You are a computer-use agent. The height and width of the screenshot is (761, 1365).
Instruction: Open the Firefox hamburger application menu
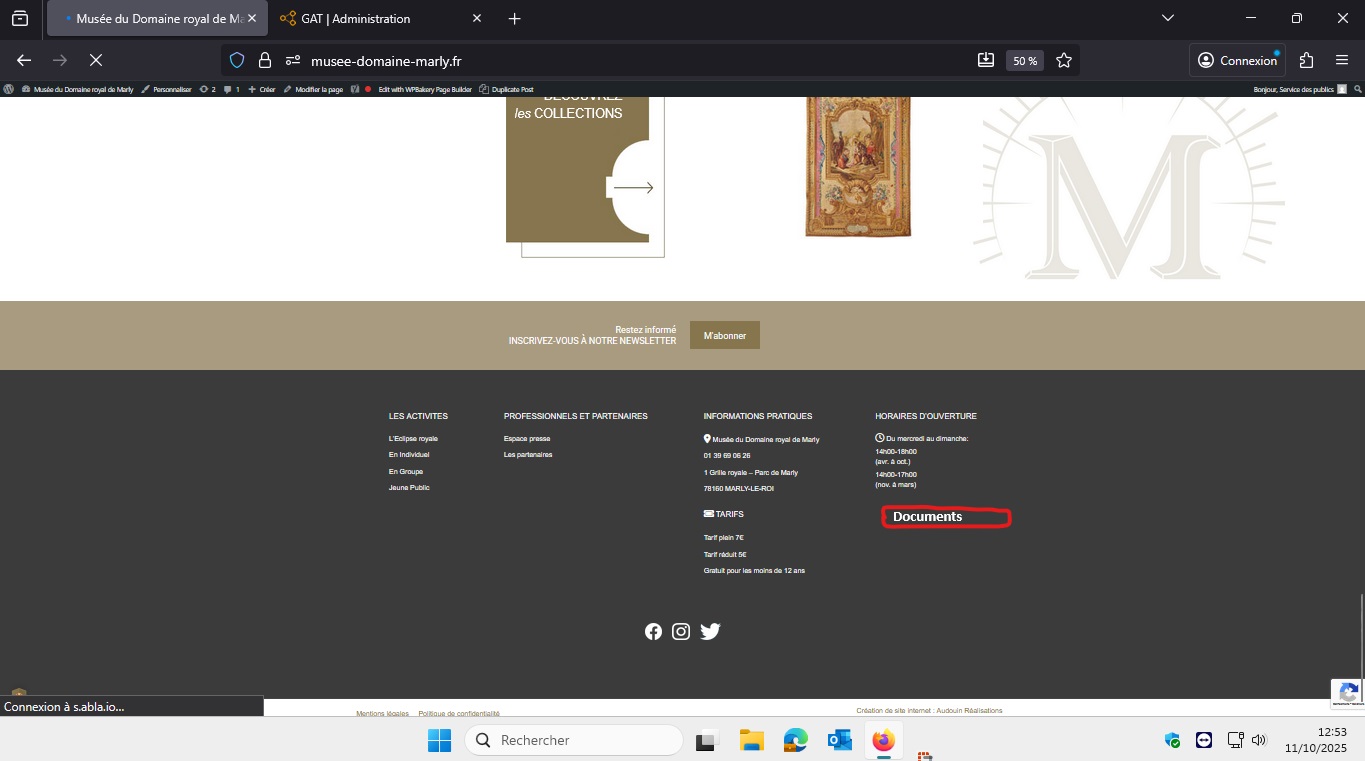1342,60
